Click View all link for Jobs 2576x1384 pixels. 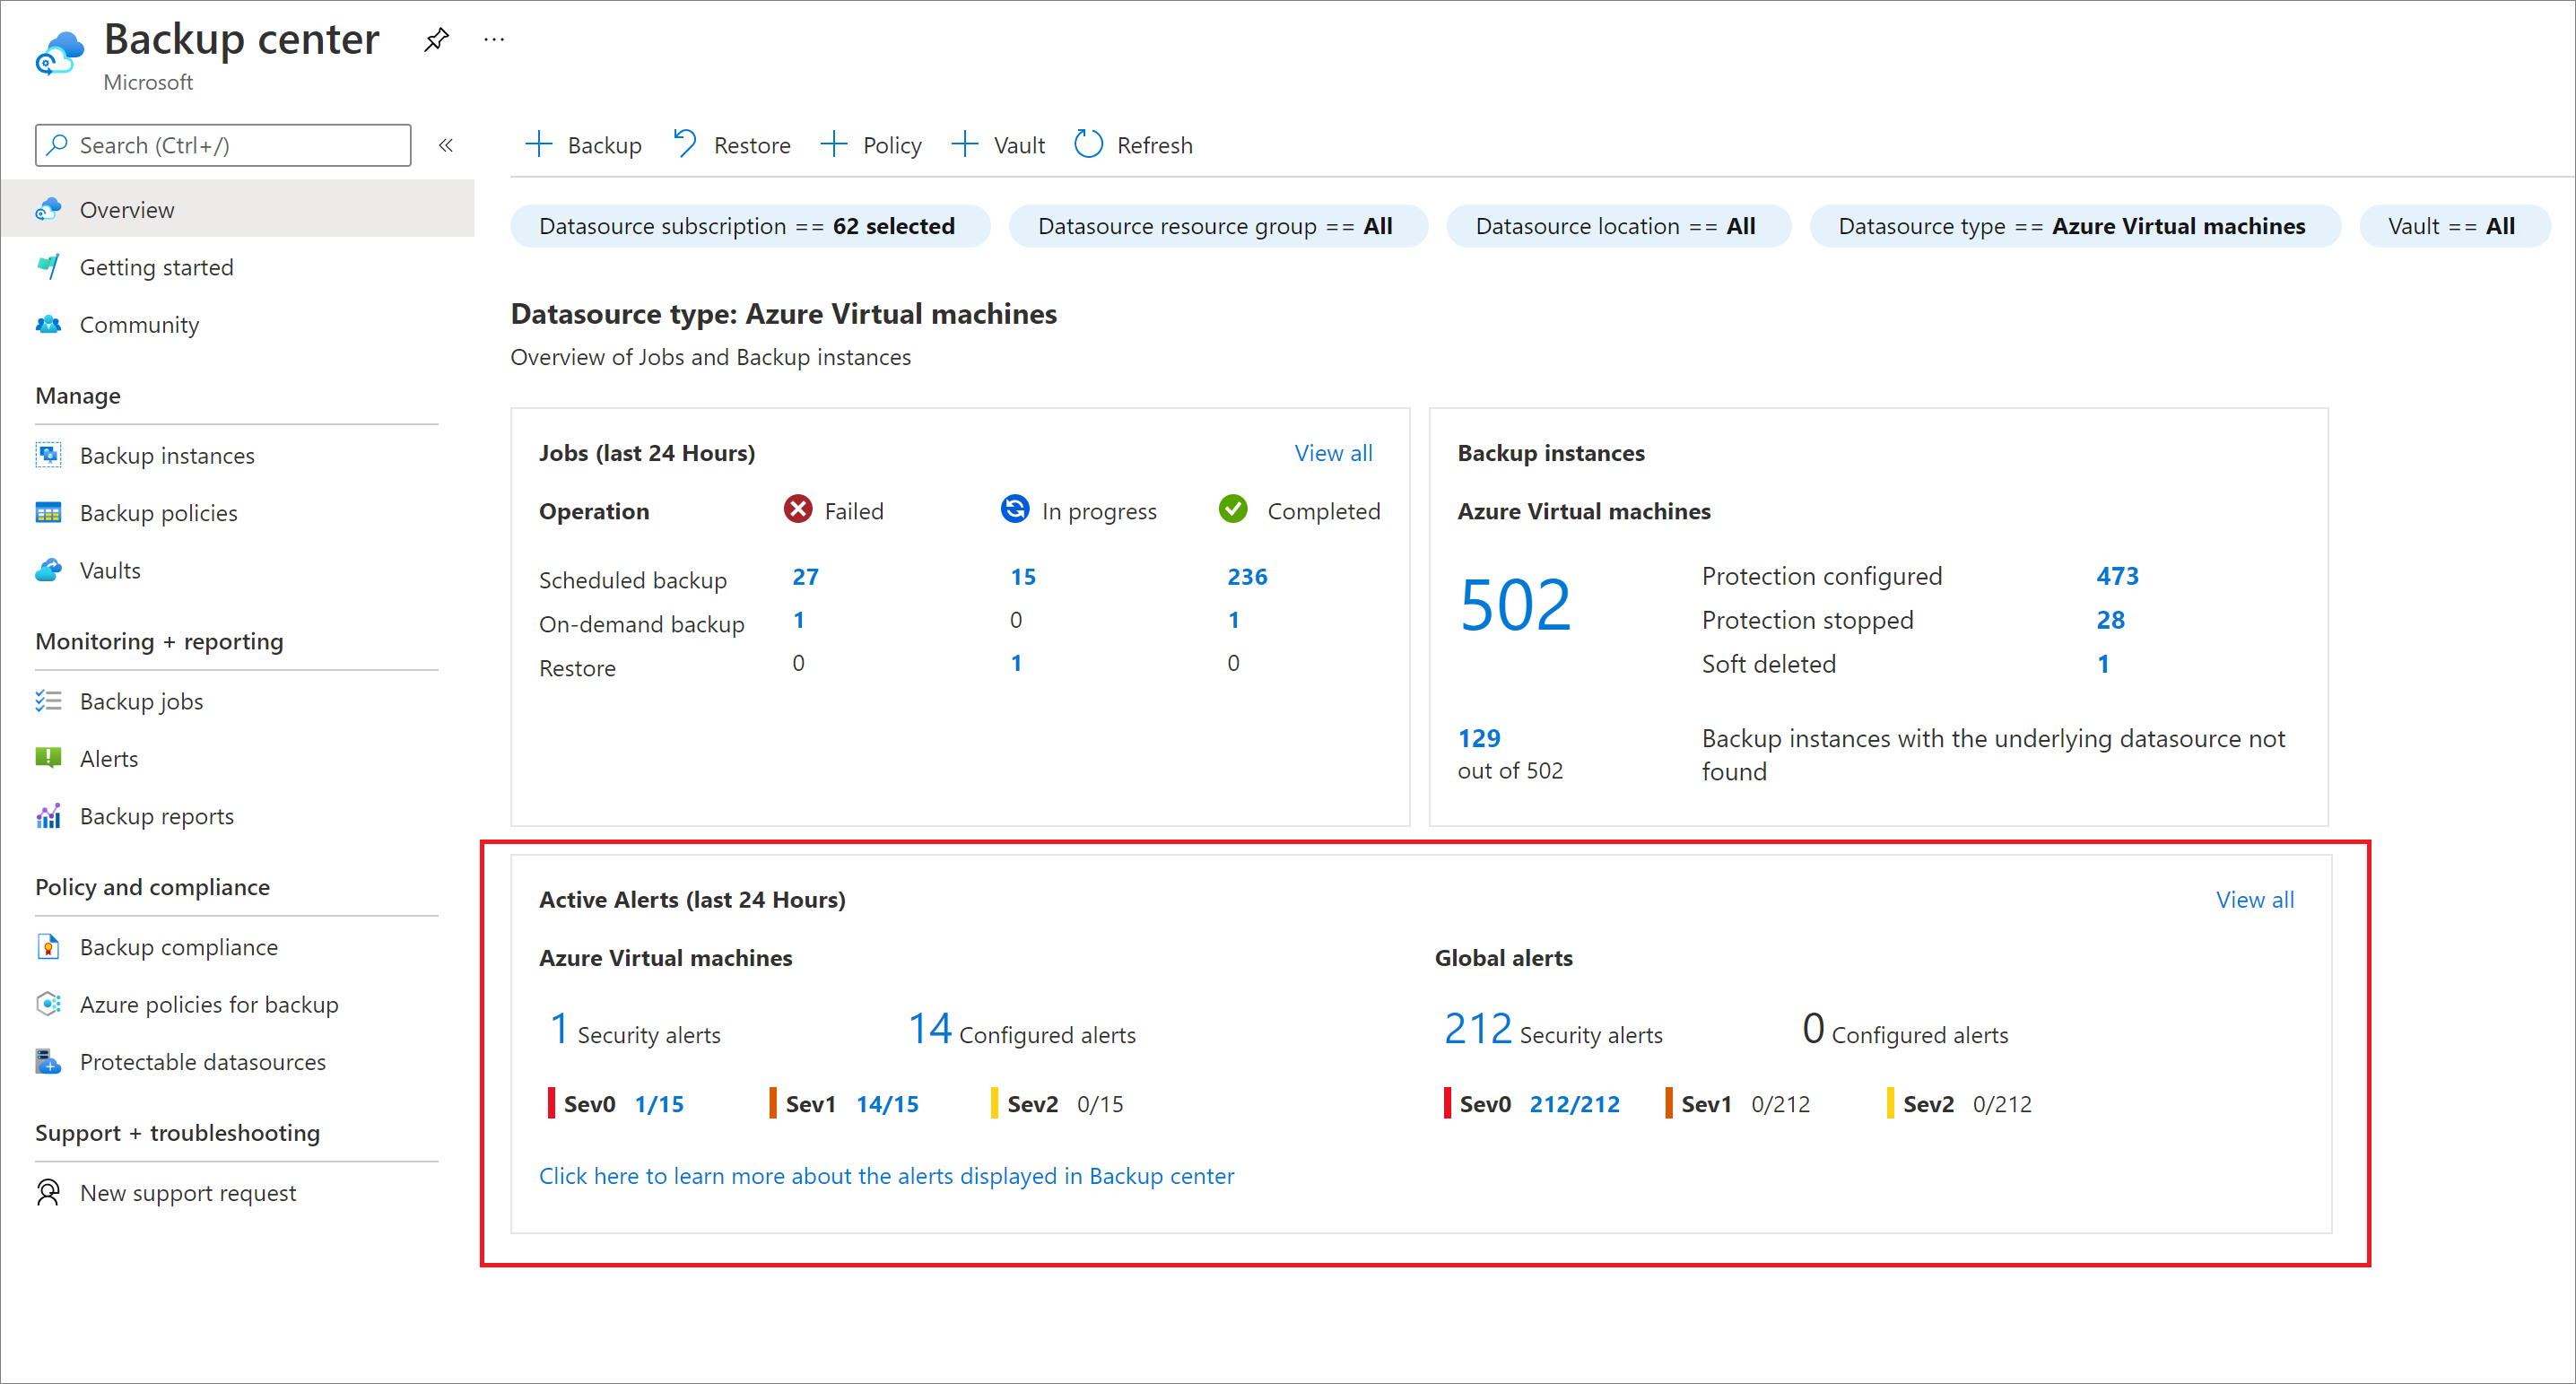(x=1336, y=453)
